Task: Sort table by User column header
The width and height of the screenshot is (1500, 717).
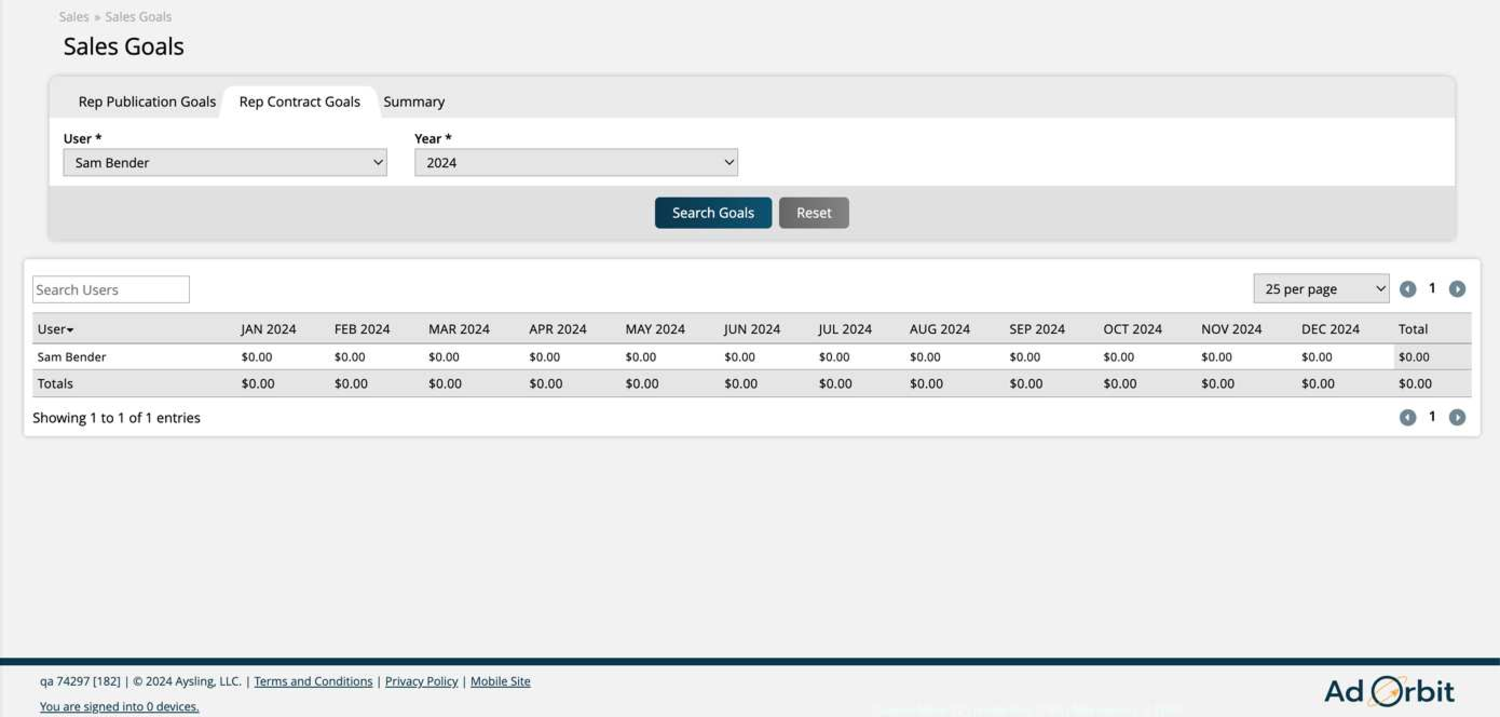Action: pyautogui.click(x=55, y=329)
